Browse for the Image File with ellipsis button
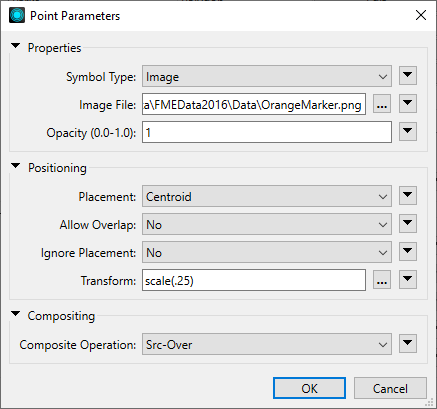Screen dimensions: 437x409 pos(382,104)
